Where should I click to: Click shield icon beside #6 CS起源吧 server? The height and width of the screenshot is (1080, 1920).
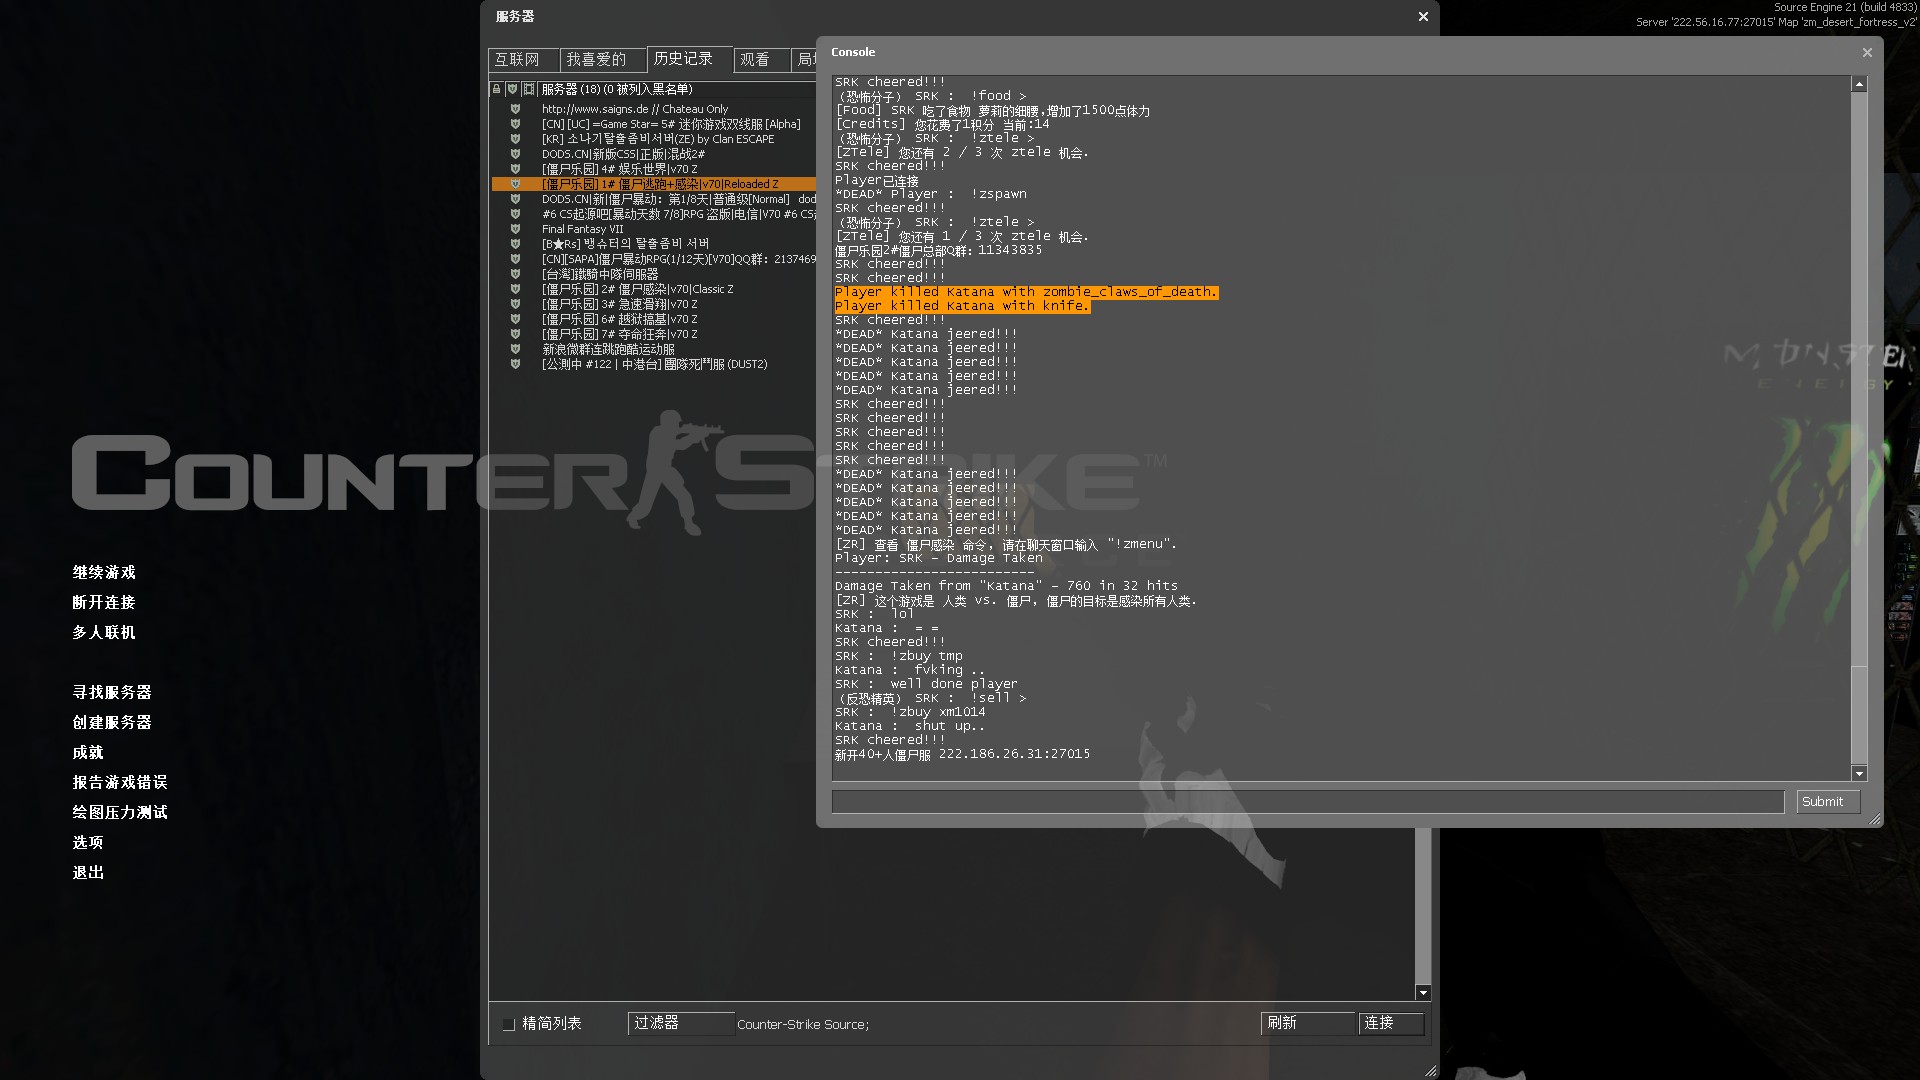click(x=515, y=214)
